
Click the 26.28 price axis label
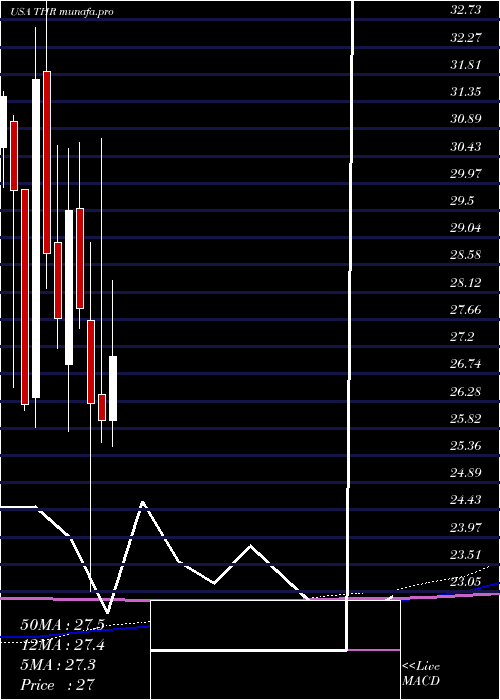(x=466, y=392)
